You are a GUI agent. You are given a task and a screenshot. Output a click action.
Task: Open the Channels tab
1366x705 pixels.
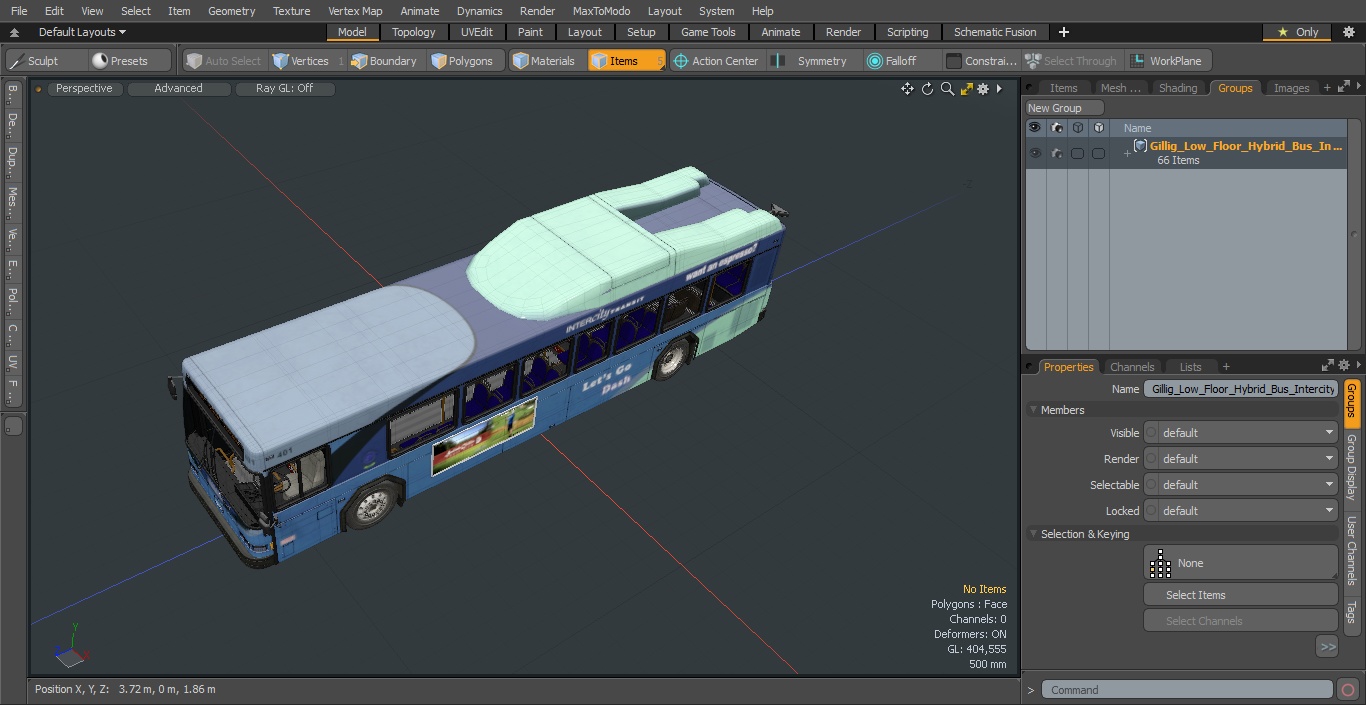coord(1132,367)
